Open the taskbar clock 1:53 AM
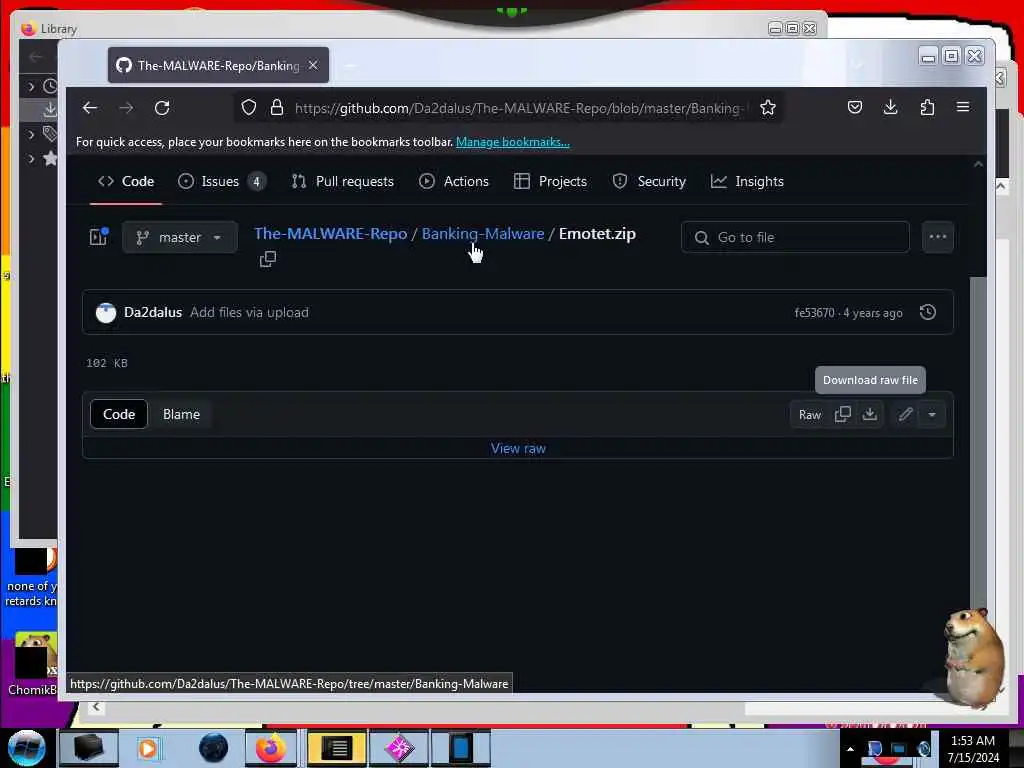This screenshot has width=1024, height=768. tap(973, 749)
